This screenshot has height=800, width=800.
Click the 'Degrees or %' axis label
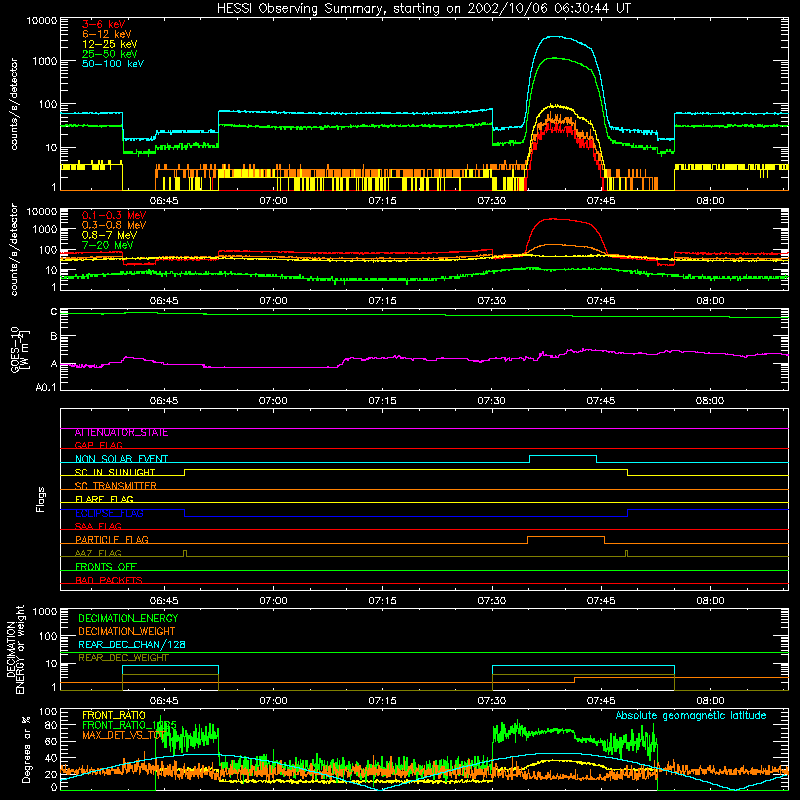click(26, 749)
